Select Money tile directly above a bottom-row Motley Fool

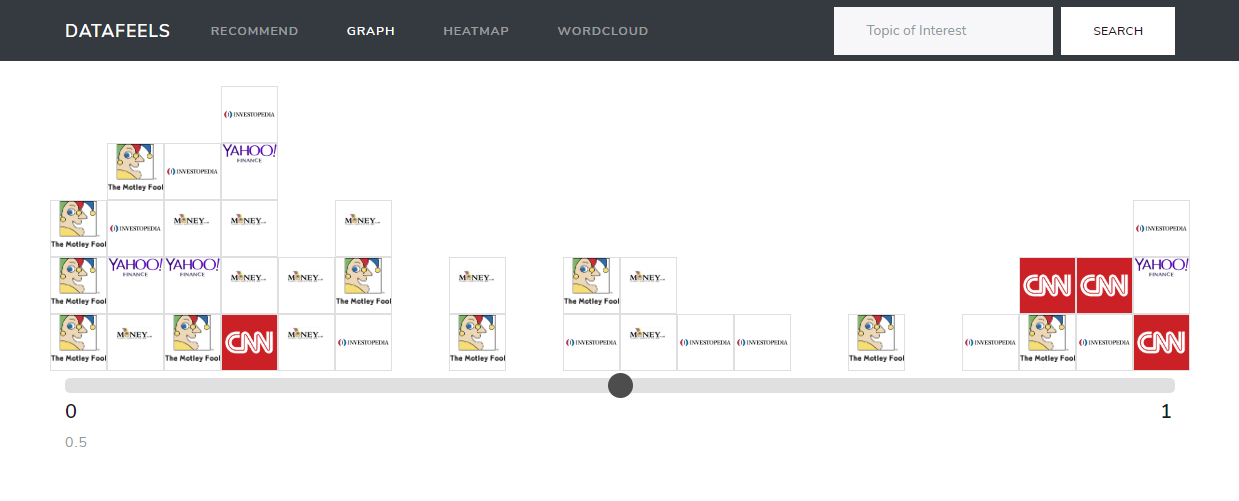point(477,285)
